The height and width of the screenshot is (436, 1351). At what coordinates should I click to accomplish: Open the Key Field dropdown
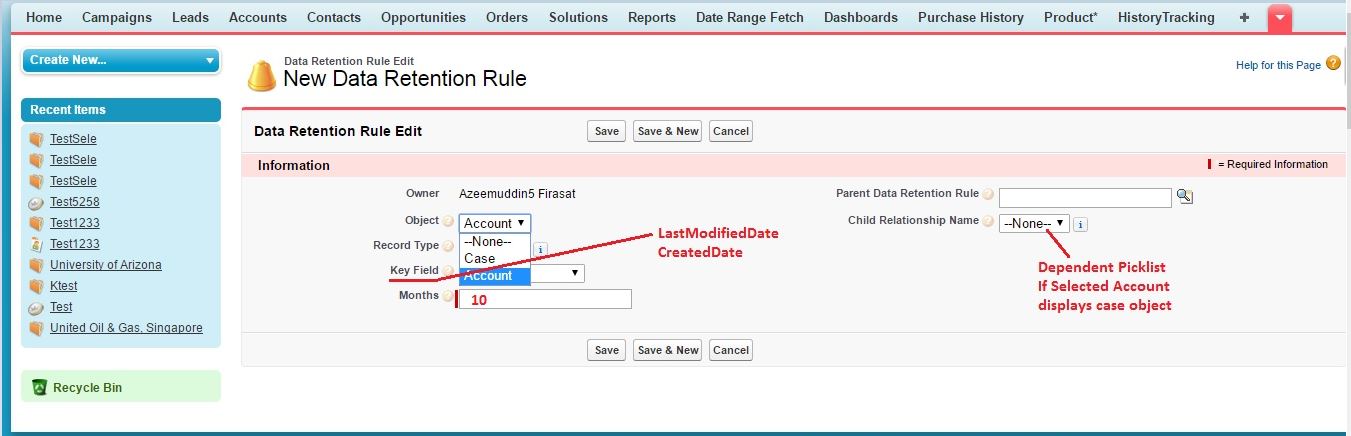coord(557,273)
